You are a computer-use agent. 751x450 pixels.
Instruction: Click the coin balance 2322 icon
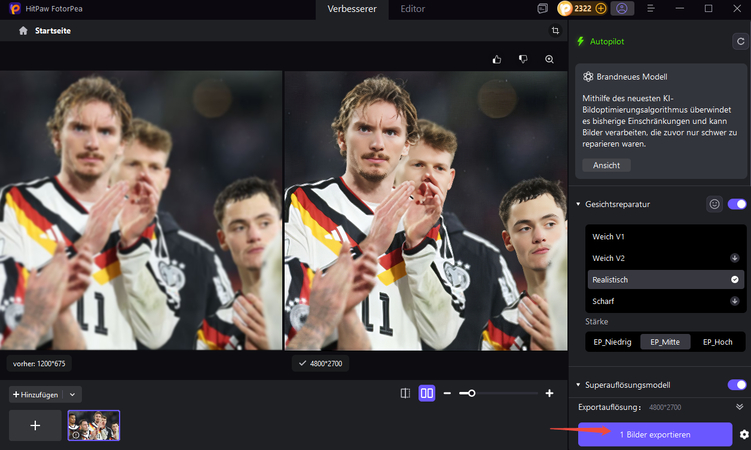565,9
